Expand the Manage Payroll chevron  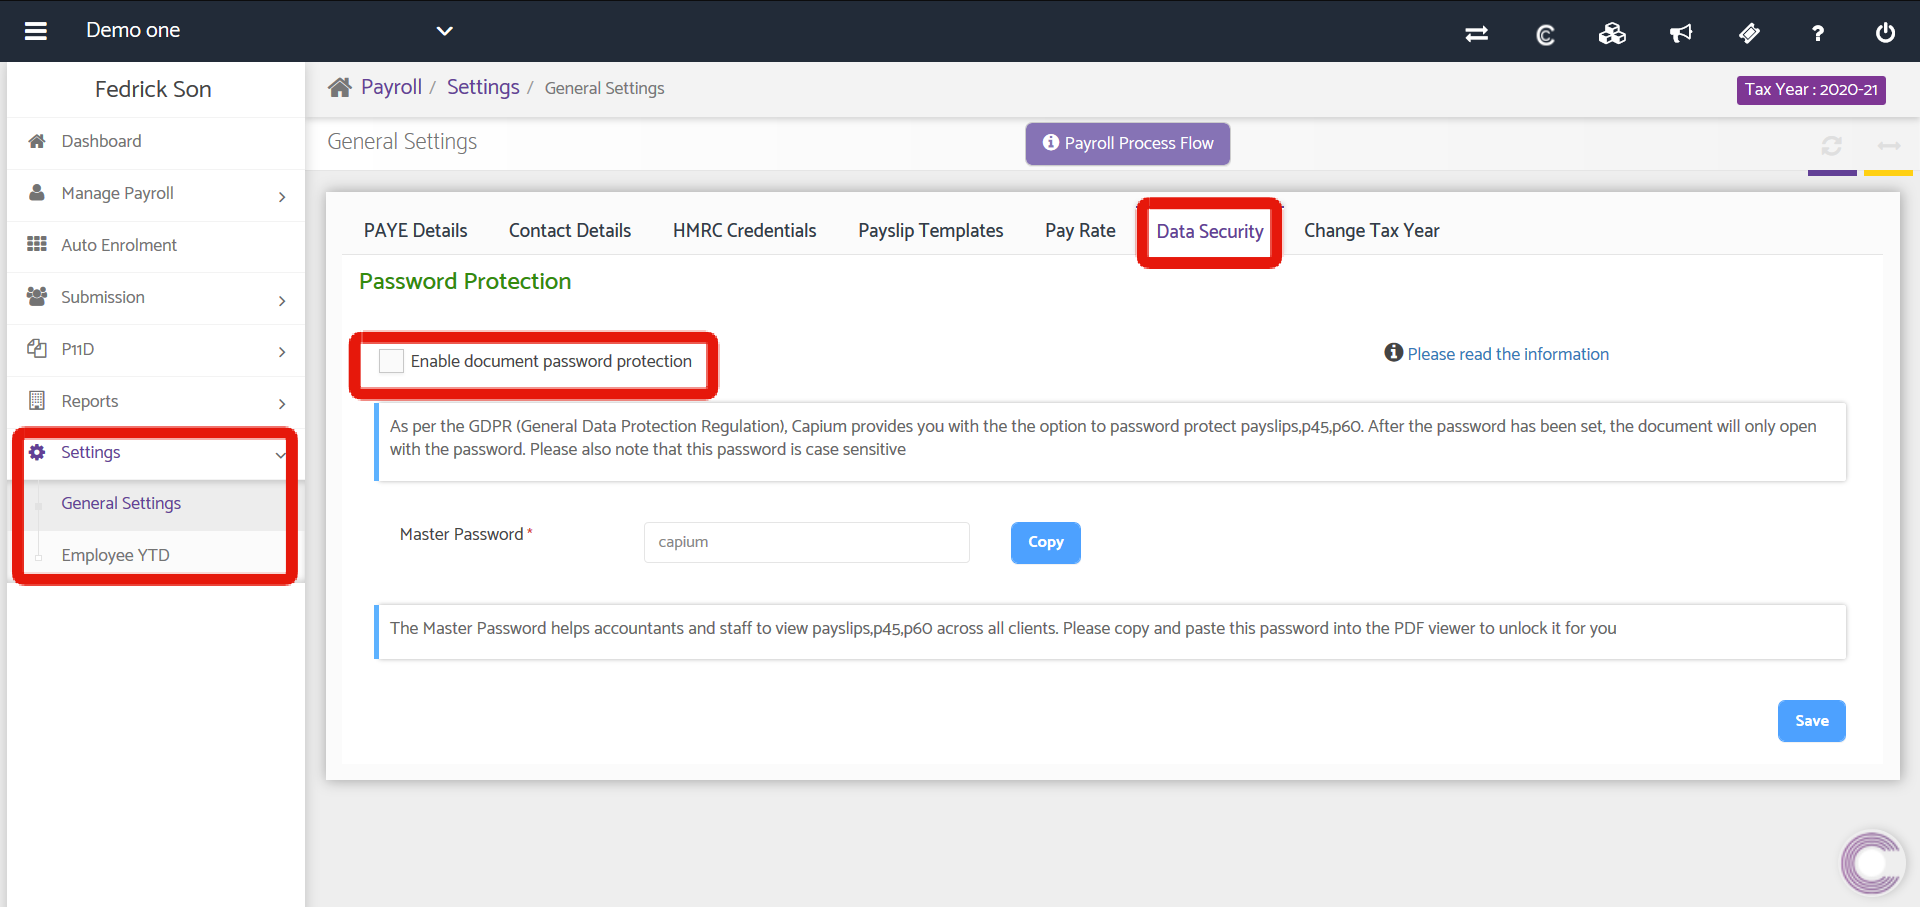pos(282,197)
